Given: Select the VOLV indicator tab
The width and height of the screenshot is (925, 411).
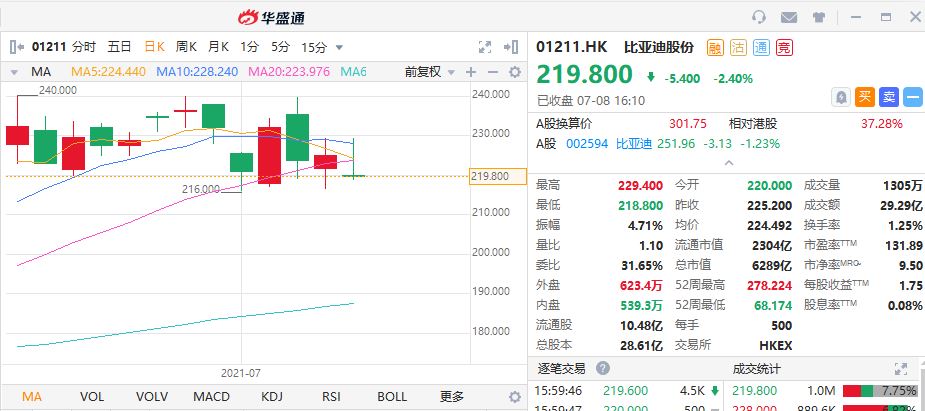Looking at the screenshot, I should [152, 396].
